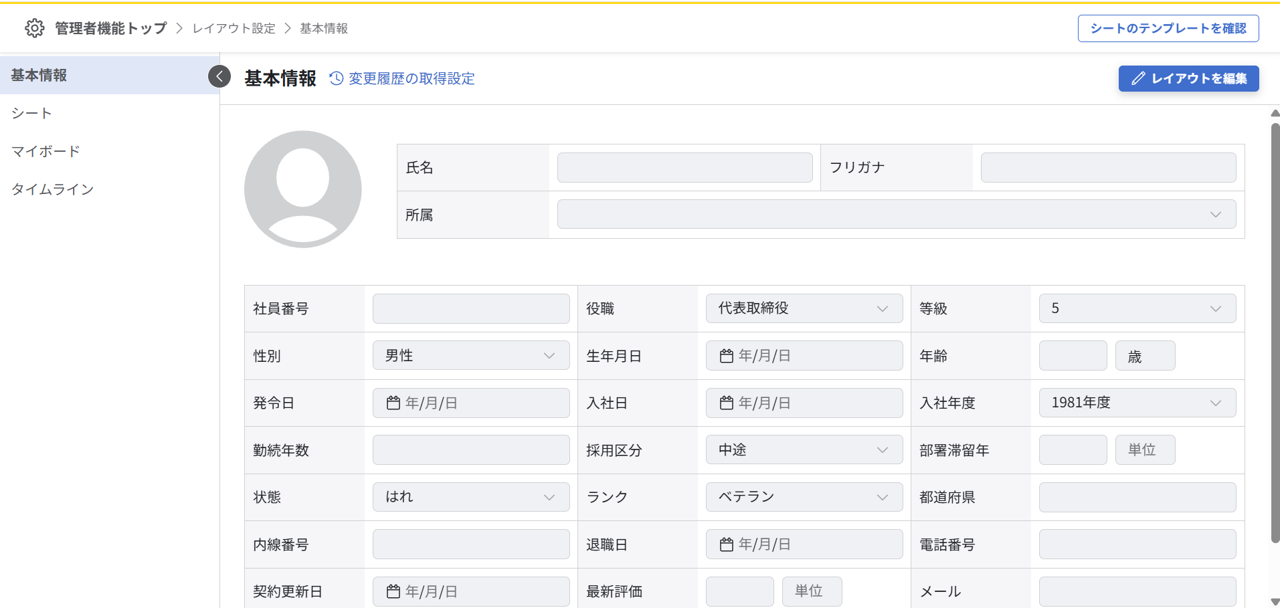This screenshot has width=1280, height=608.
Task: Click シートのテンプレートを確認 button
Action: [1168, 28]
